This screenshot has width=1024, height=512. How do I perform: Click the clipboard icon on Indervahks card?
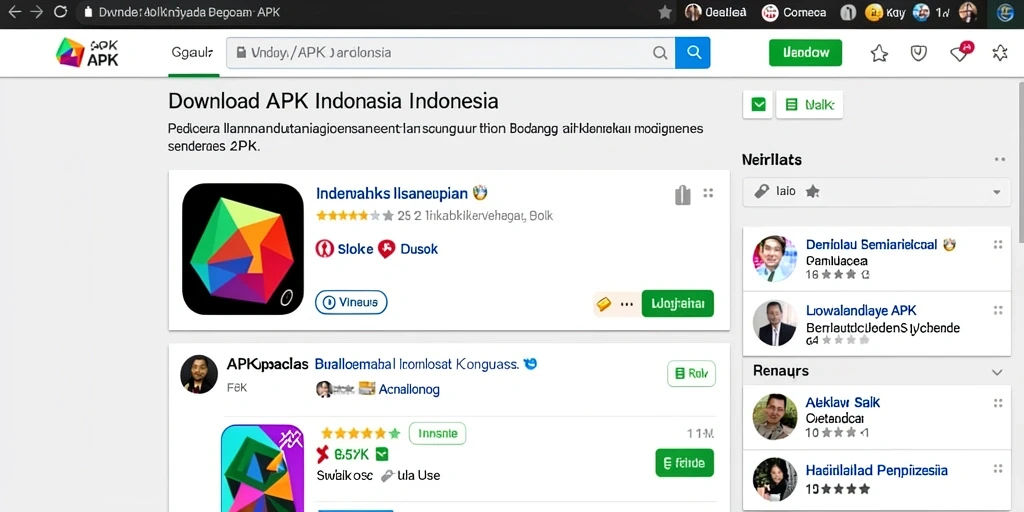[x=682, y=195]
